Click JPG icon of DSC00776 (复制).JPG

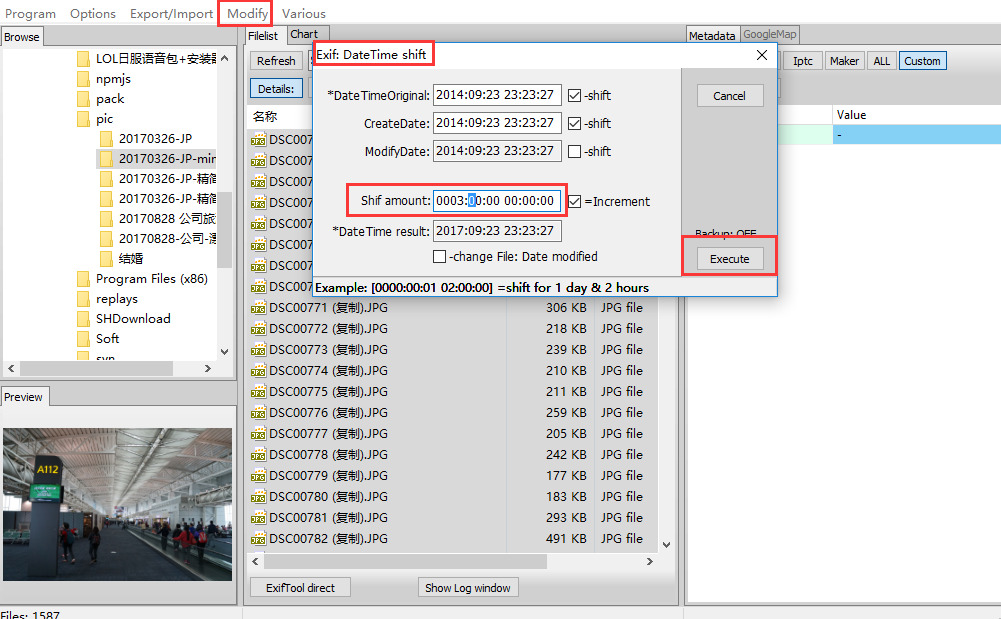pyautogui.click(x=258, y=414)
